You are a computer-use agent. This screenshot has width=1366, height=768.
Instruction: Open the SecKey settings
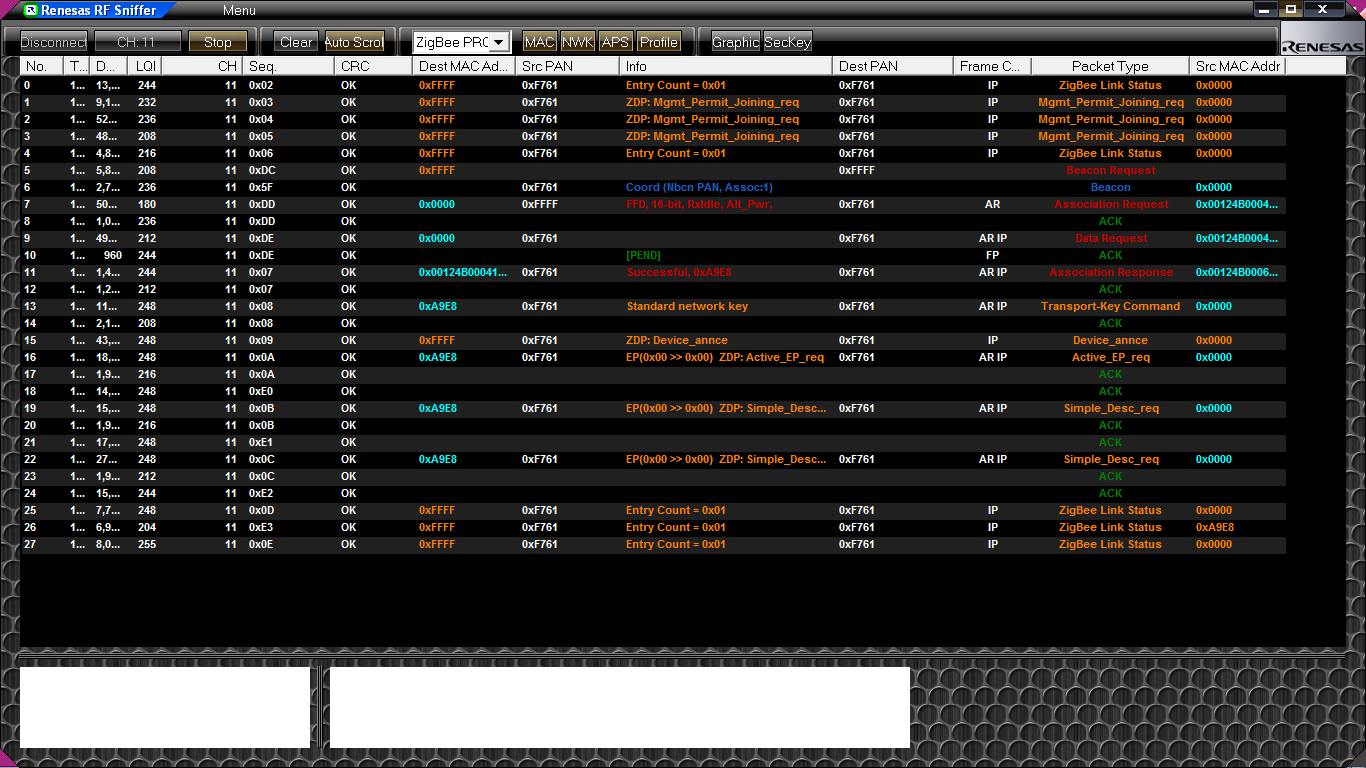[788, 42]
